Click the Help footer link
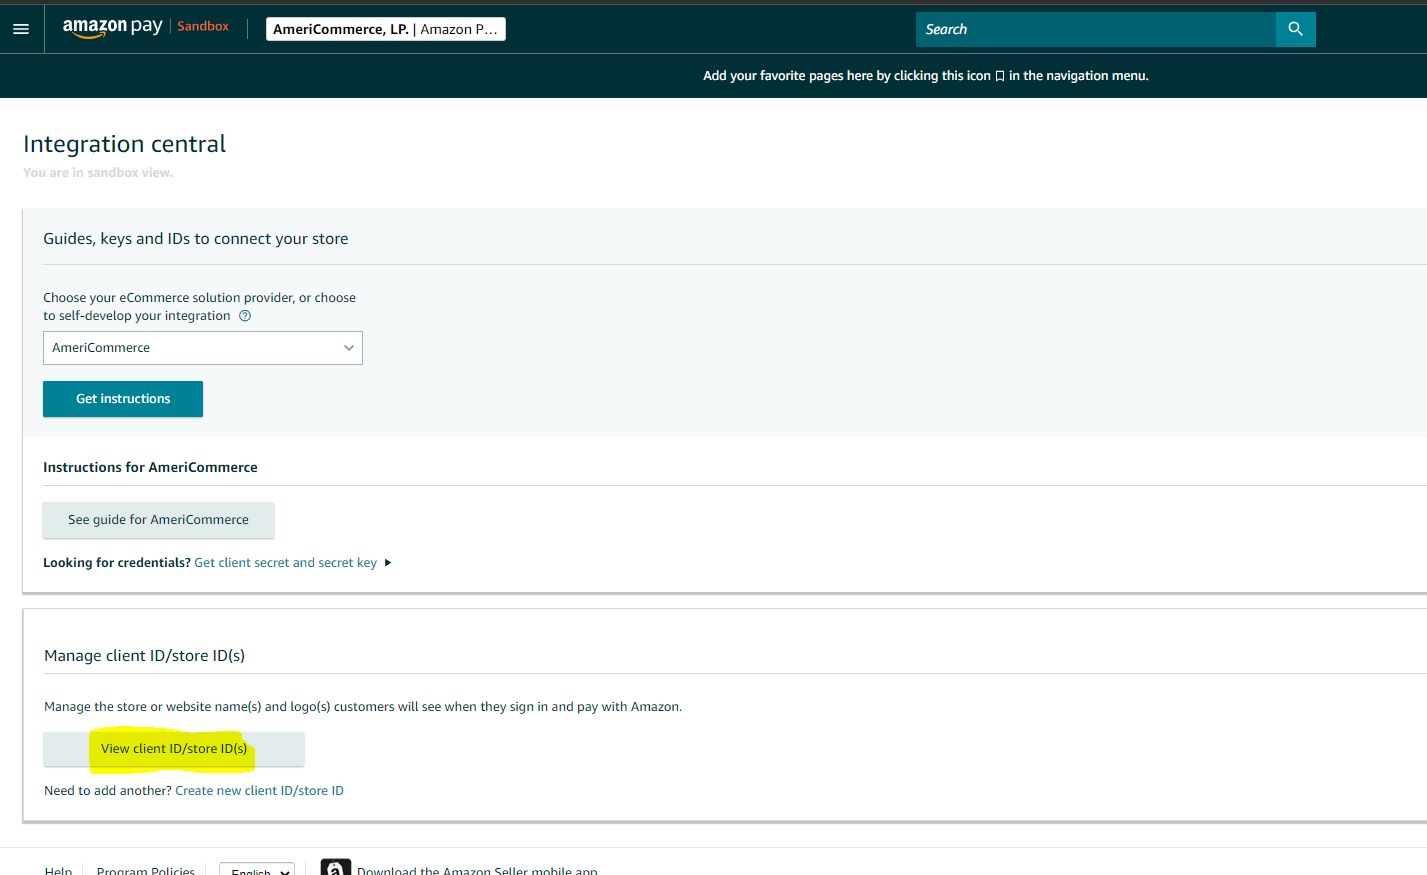The width and height of the screenshot is (1427, 875). coord(58,869)
